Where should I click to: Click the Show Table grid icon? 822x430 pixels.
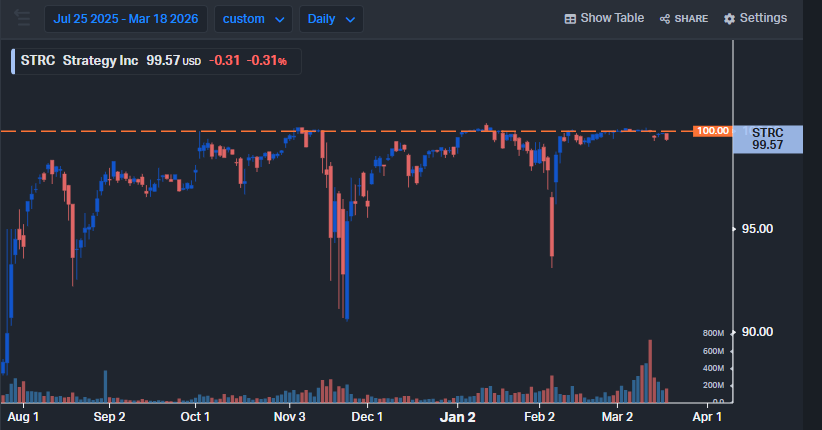(570, 19)
